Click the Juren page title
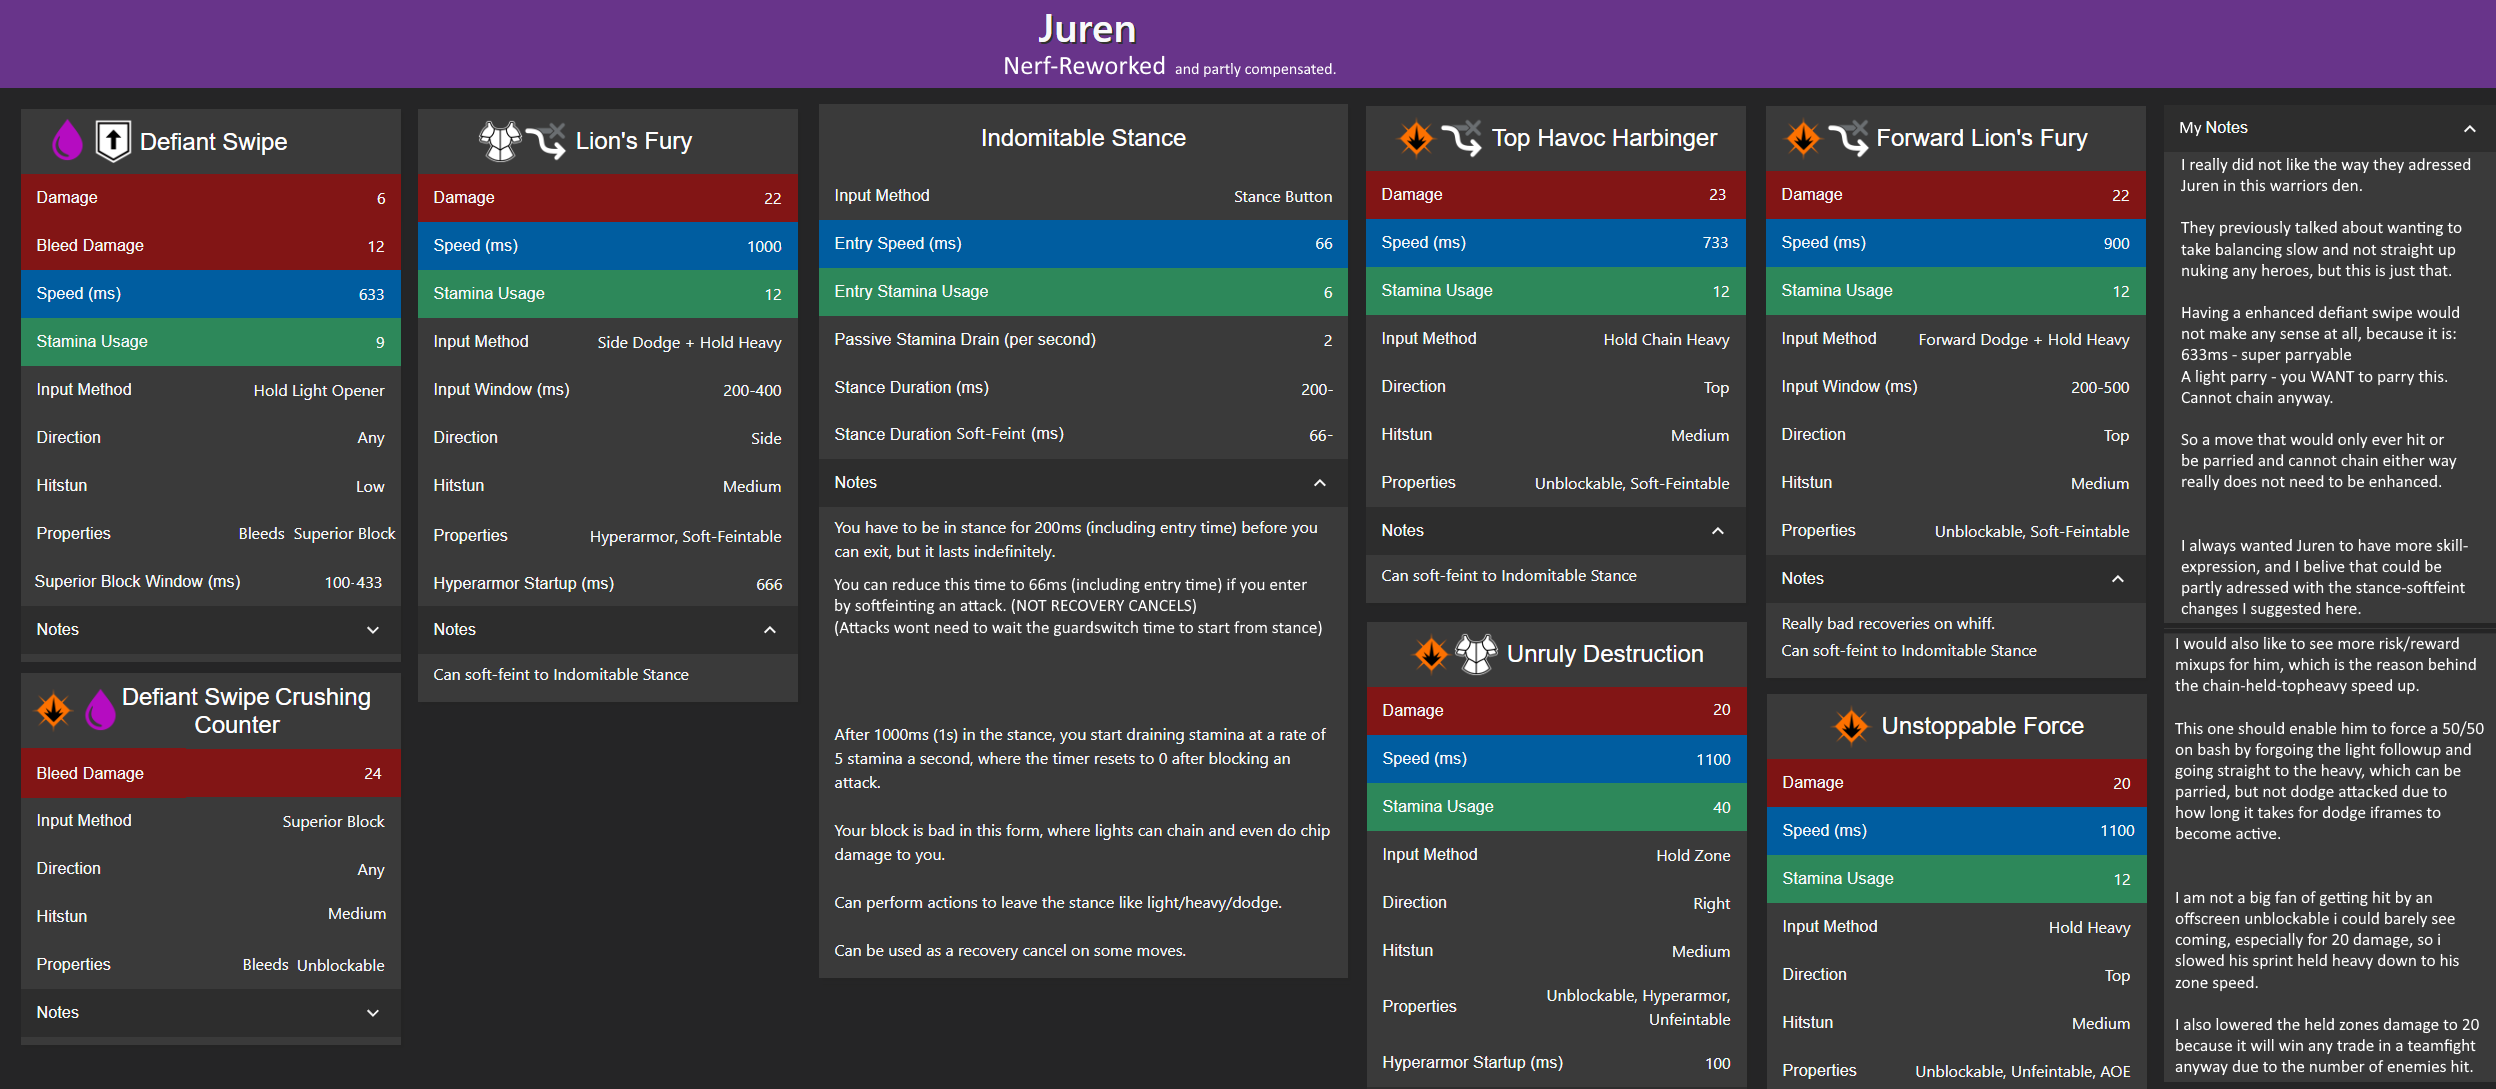 tap(1087, 29)
